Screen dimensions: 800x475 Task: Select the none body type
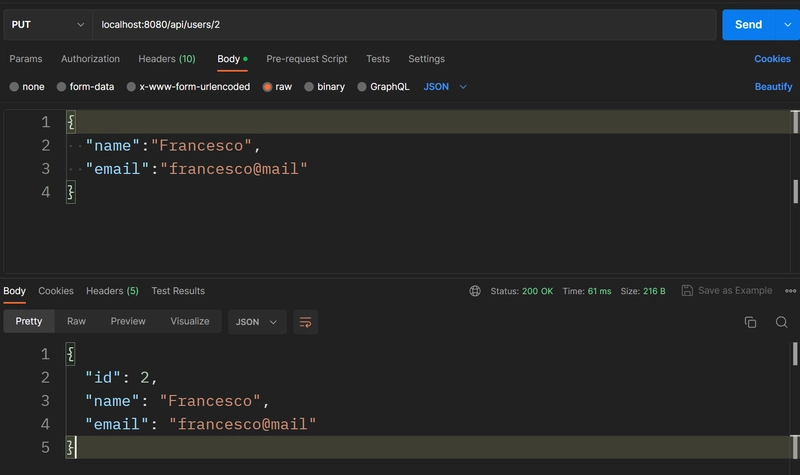click(x=27, y=87)
